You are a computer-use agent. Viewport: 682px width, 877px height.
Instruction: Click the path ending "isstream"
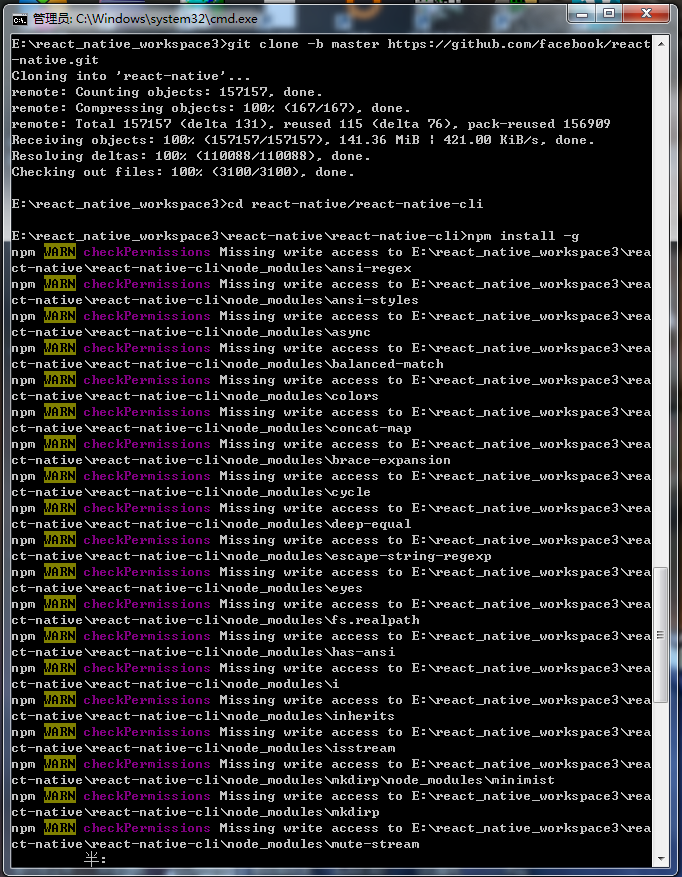[203, 748]
